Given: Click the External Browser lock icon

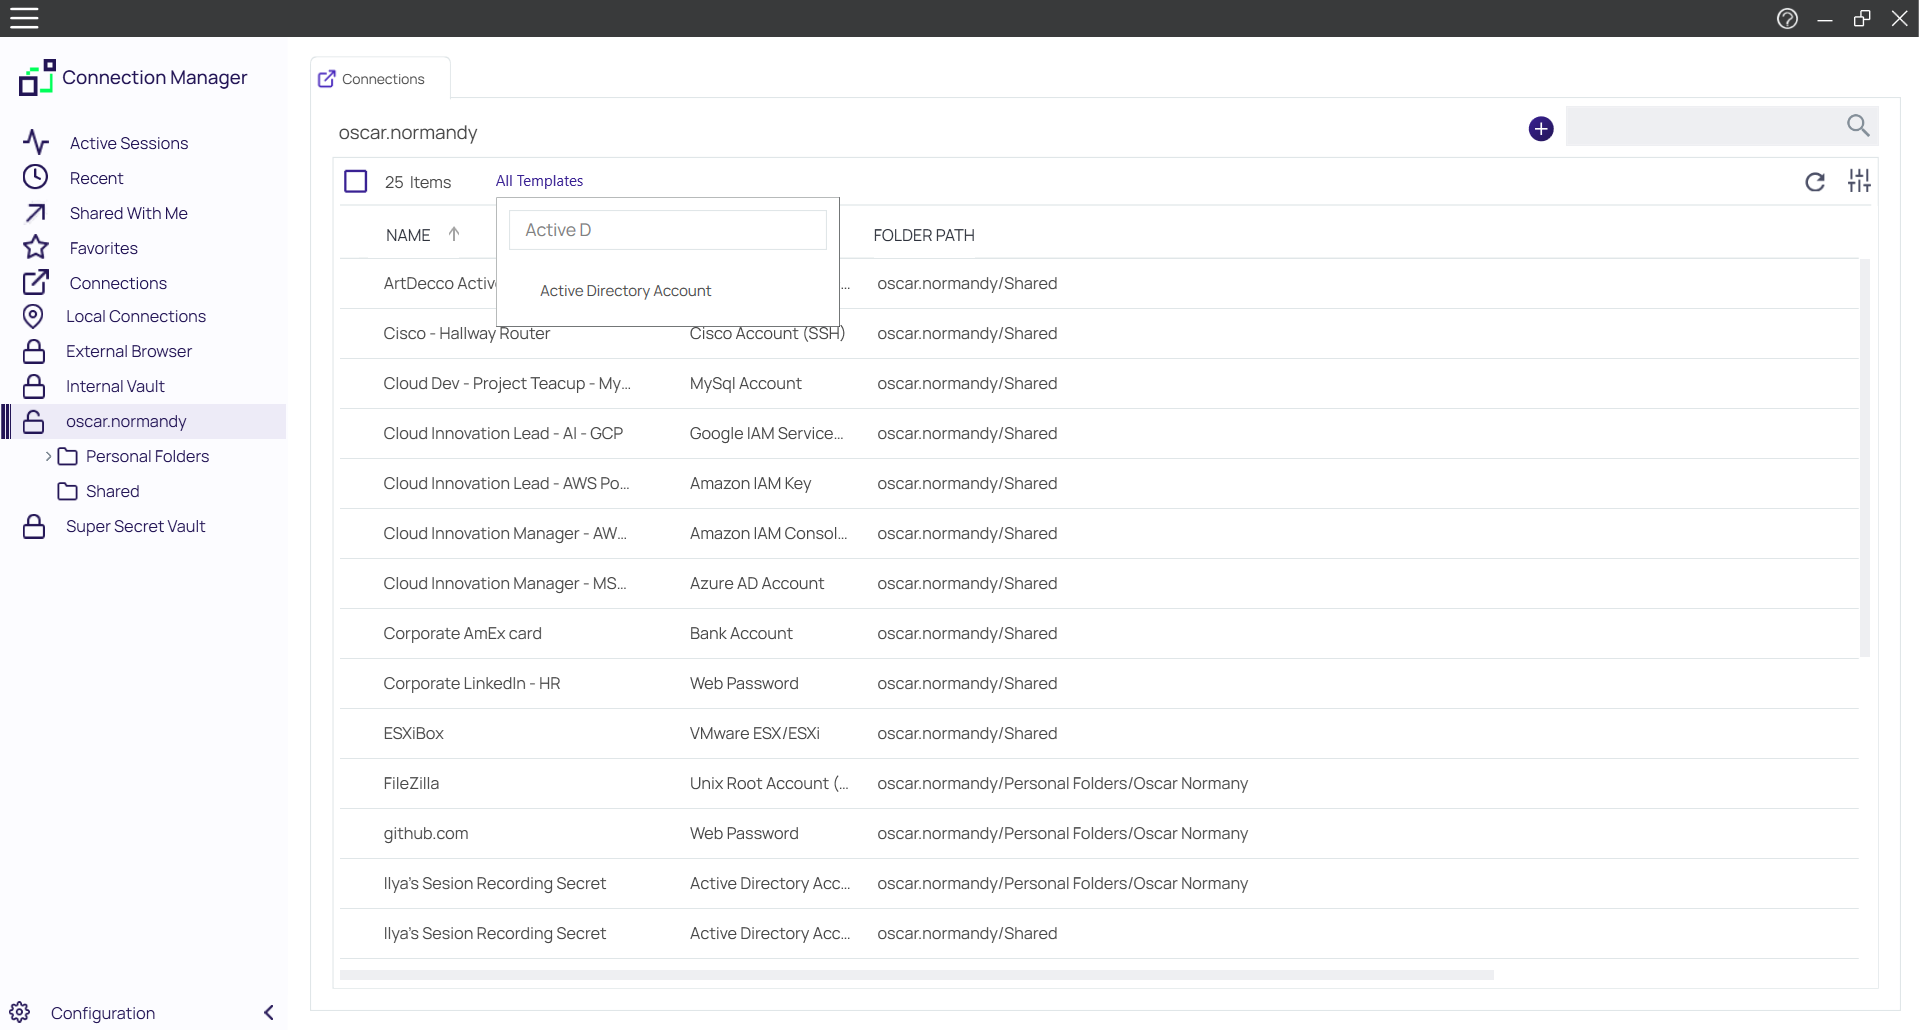Looking at the screenshot, I should pos(34,351).
